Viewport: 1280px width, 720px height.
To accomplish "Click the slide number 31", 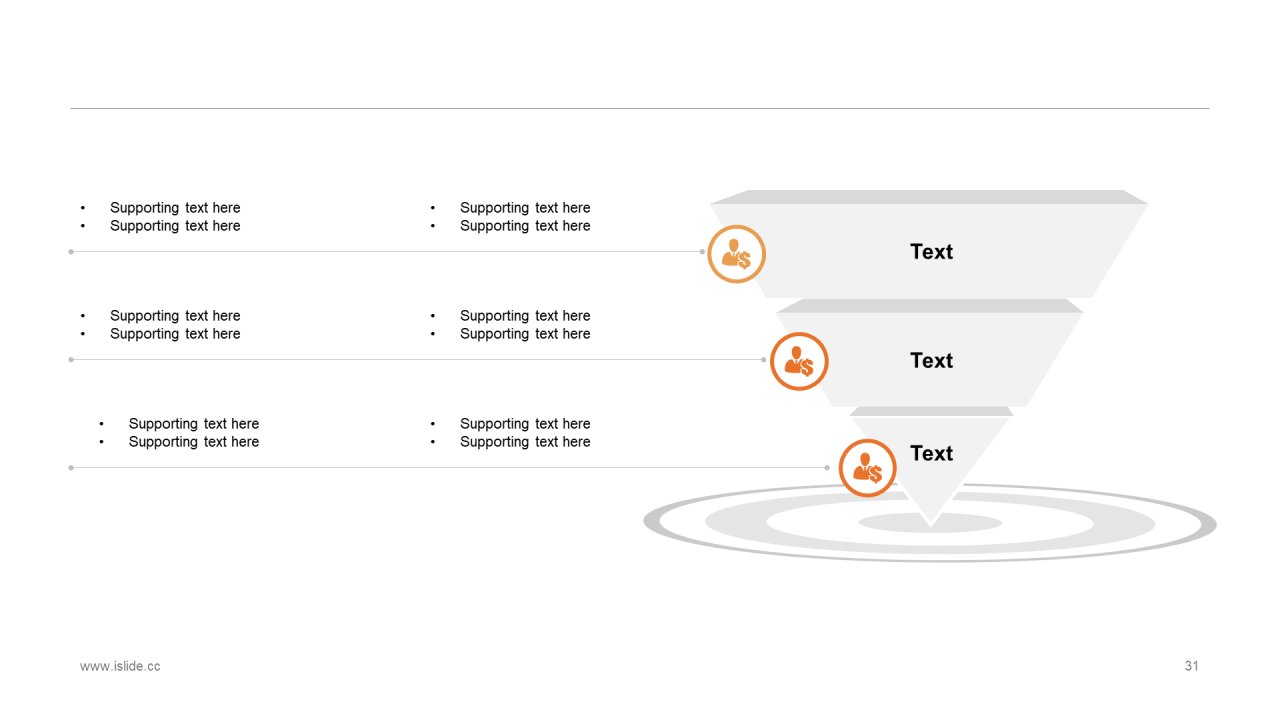I will point(1191,666).
